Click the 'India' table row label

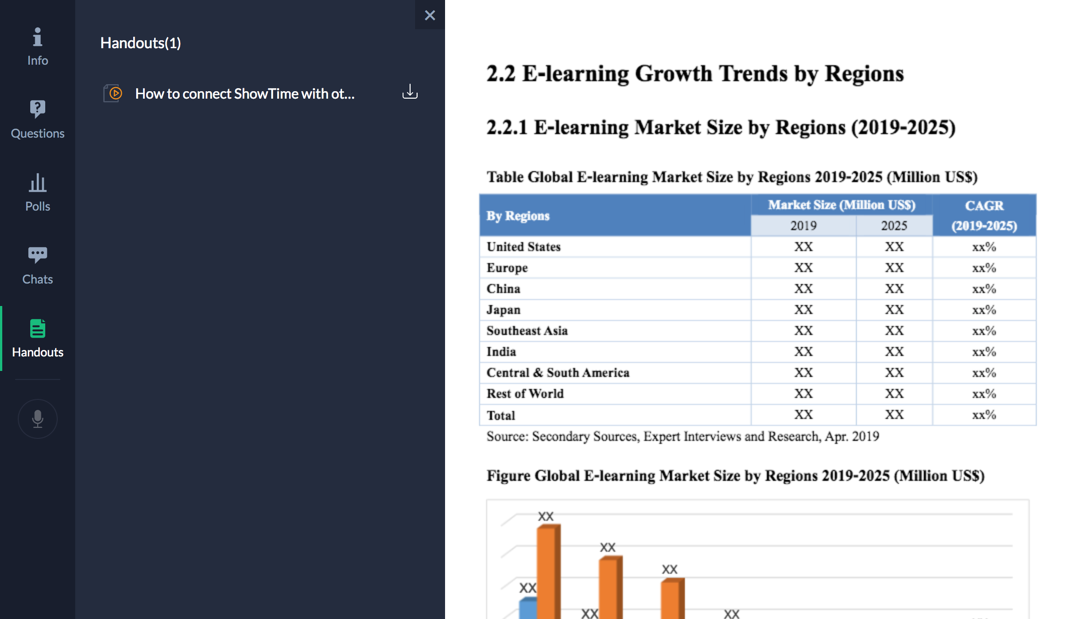click(x=501, y=352)
